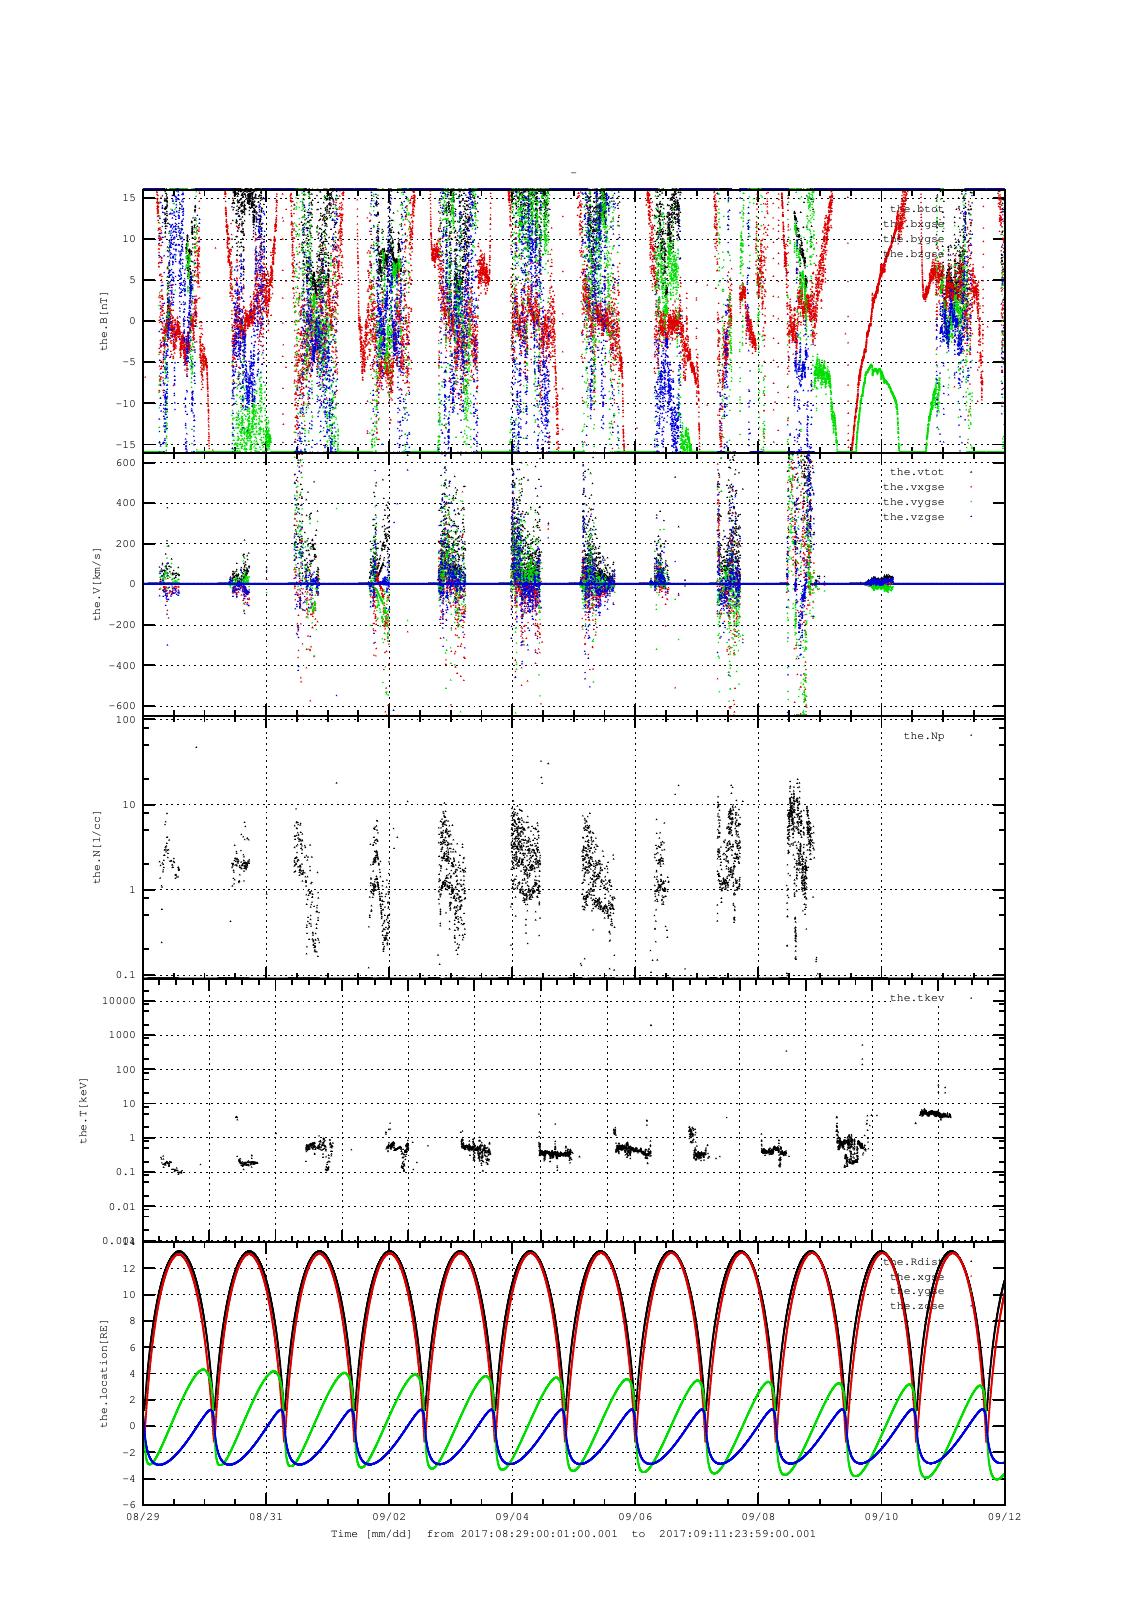Click the 08/29 date tick label
The height and width of the screenshot is (1600, 1131).
(x=143, y=1516)
